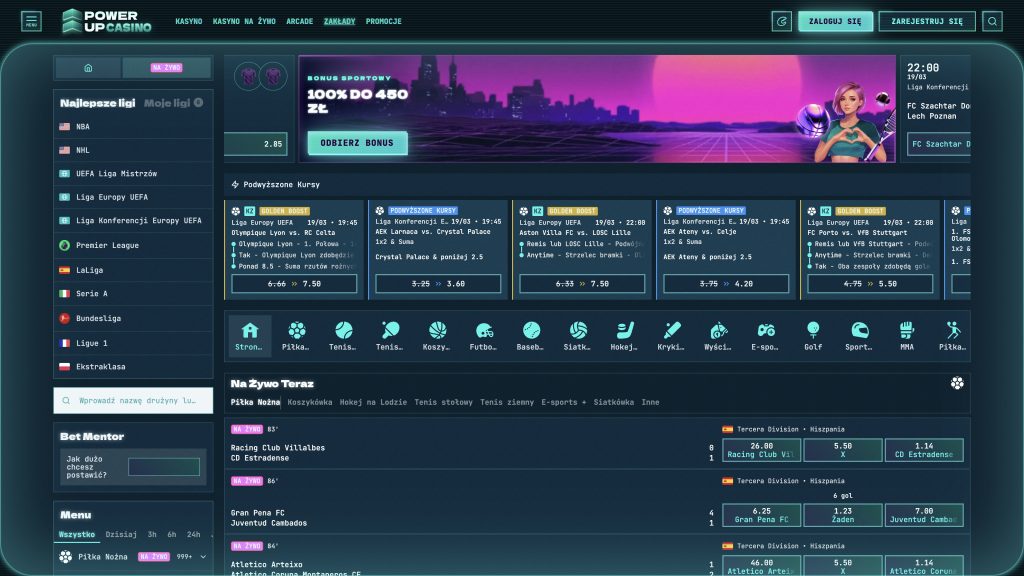The height and width of the screenshot is (576, 1024).
Task: Select E-sports + live tab
Action: (564, 402)
